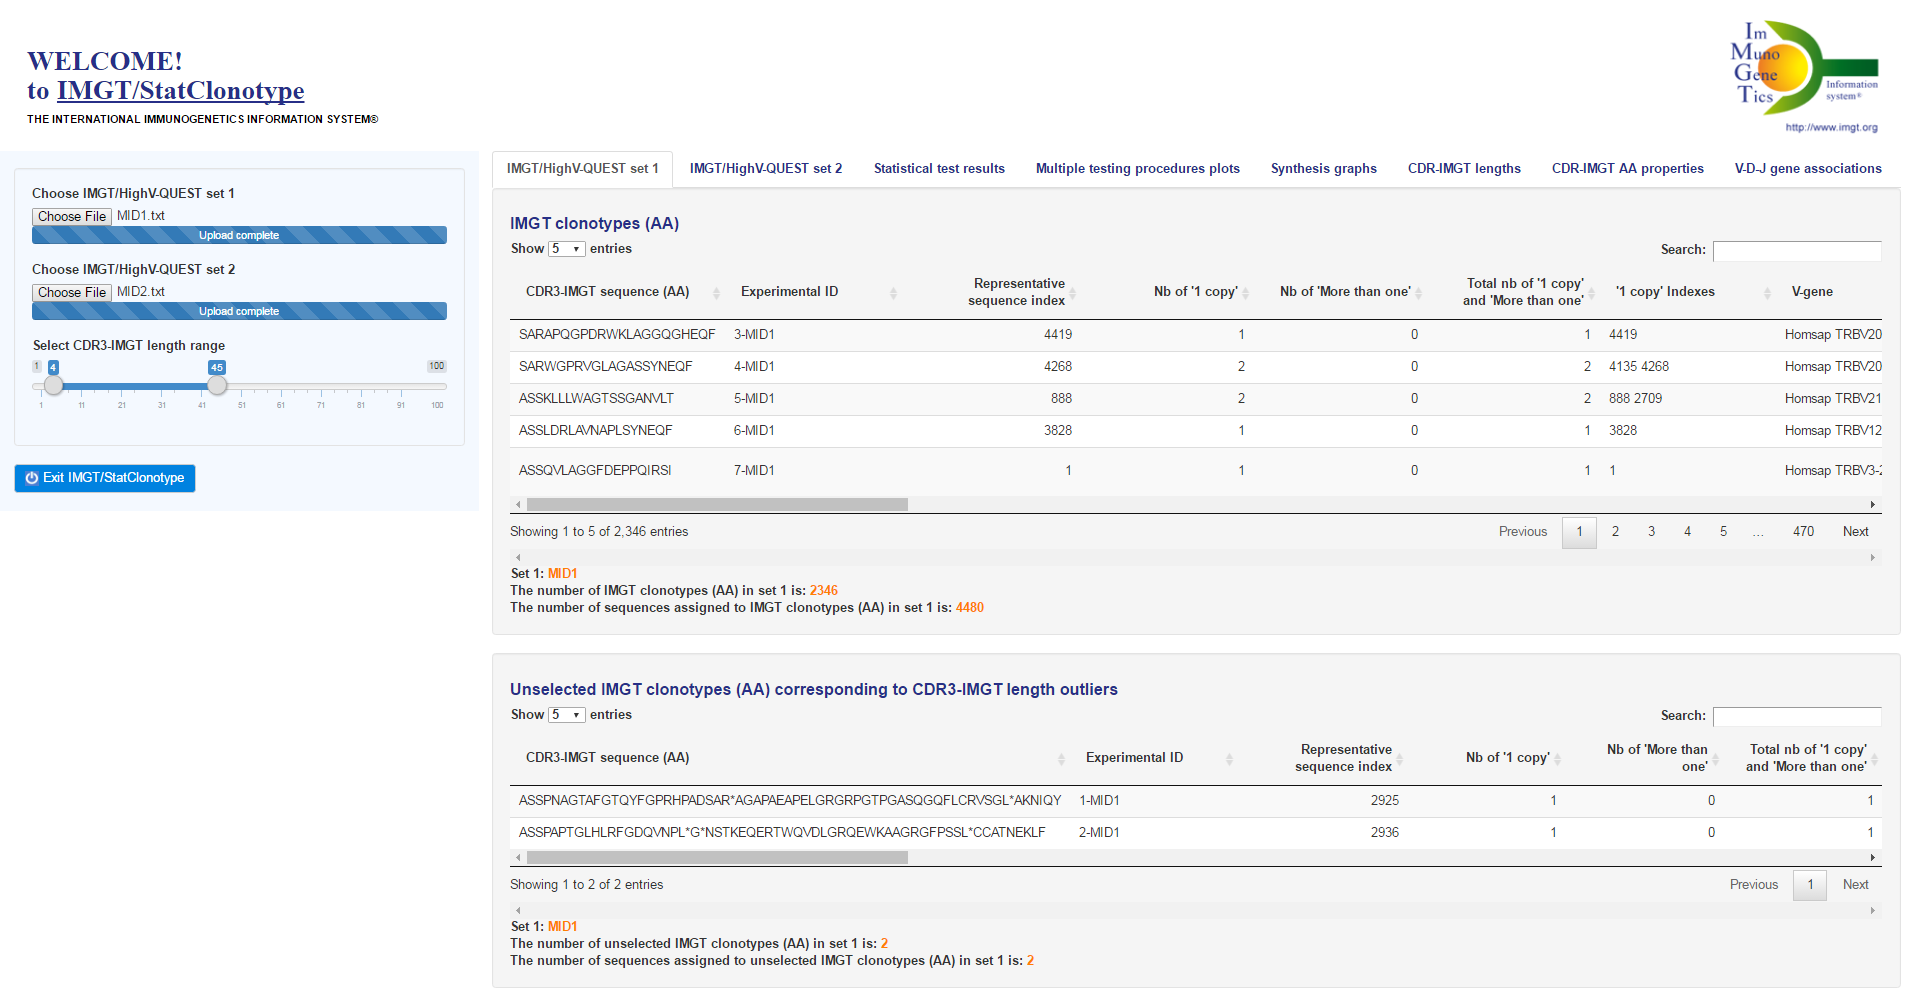
Task: Click Choose File for set 1
Action: point(72,216)
